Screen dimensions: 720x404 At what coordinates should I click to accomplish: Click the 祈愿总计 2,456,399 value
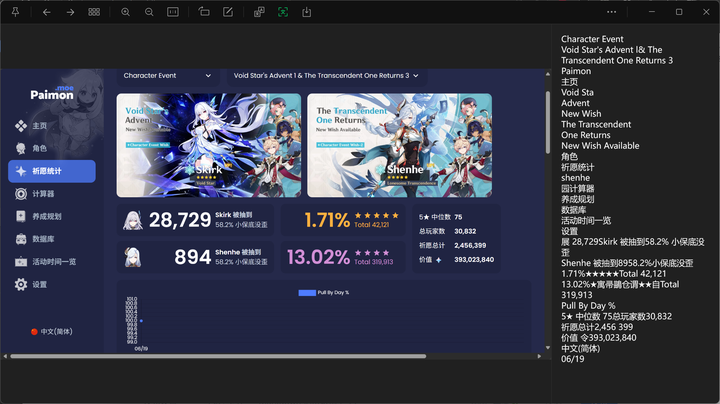(x=470, y=246)
